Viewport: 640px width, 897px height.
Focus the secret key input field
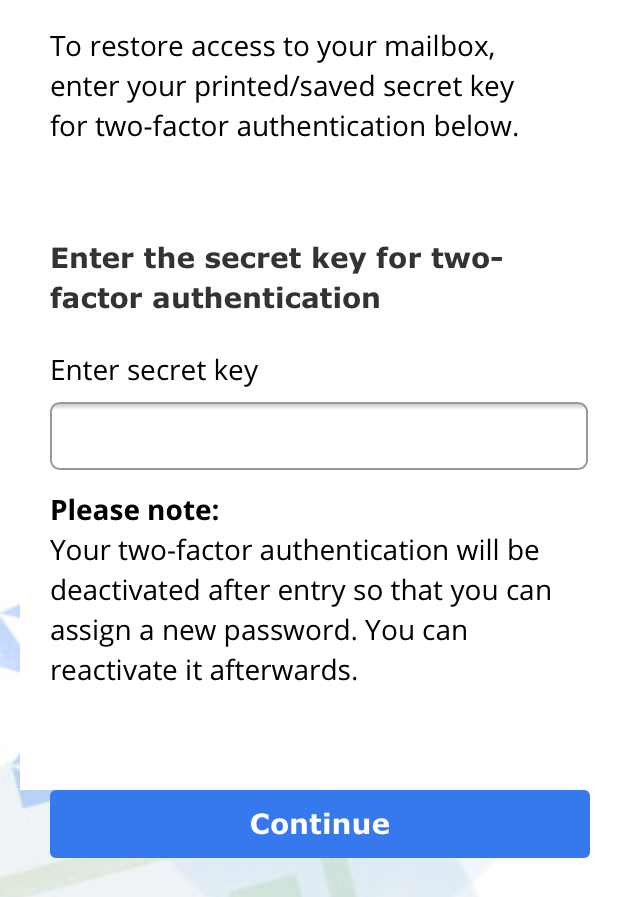319,436
